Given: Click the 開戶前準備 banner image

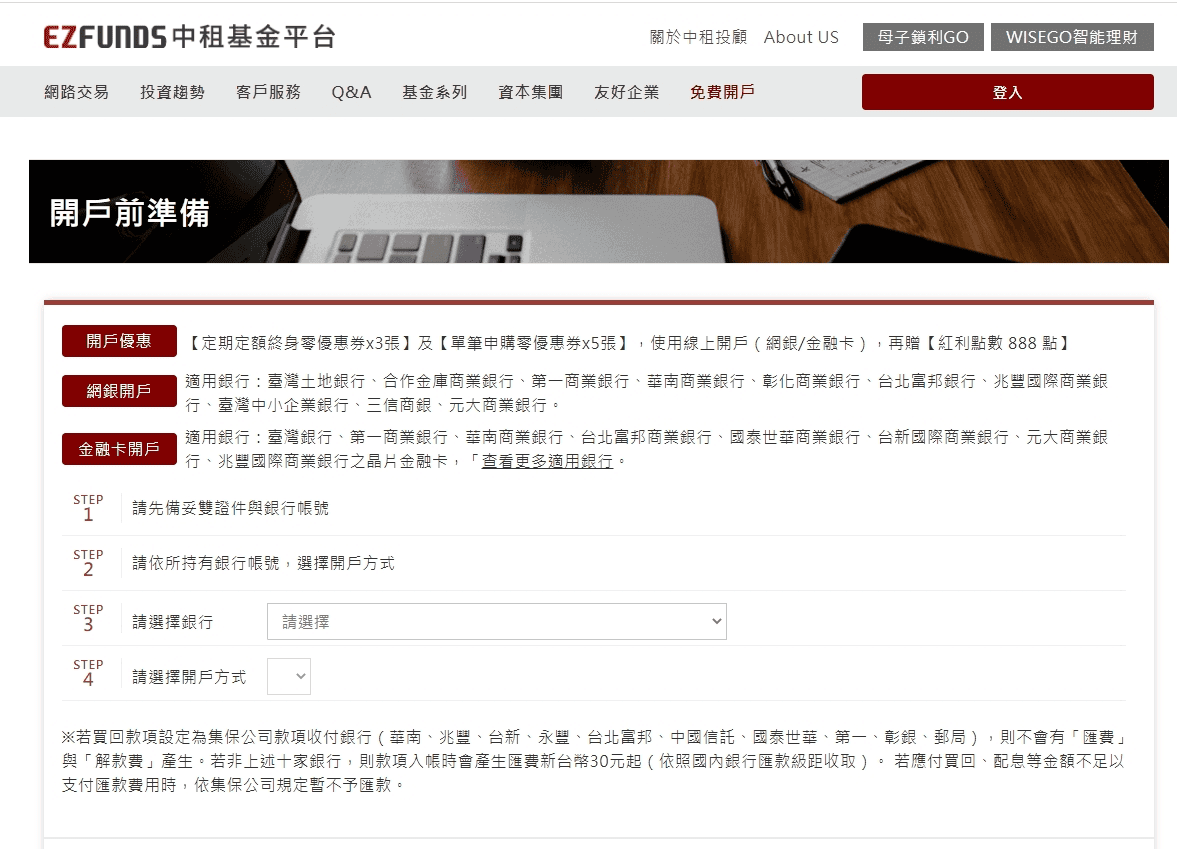Looking at the screenshot, I should pos(598,211).
